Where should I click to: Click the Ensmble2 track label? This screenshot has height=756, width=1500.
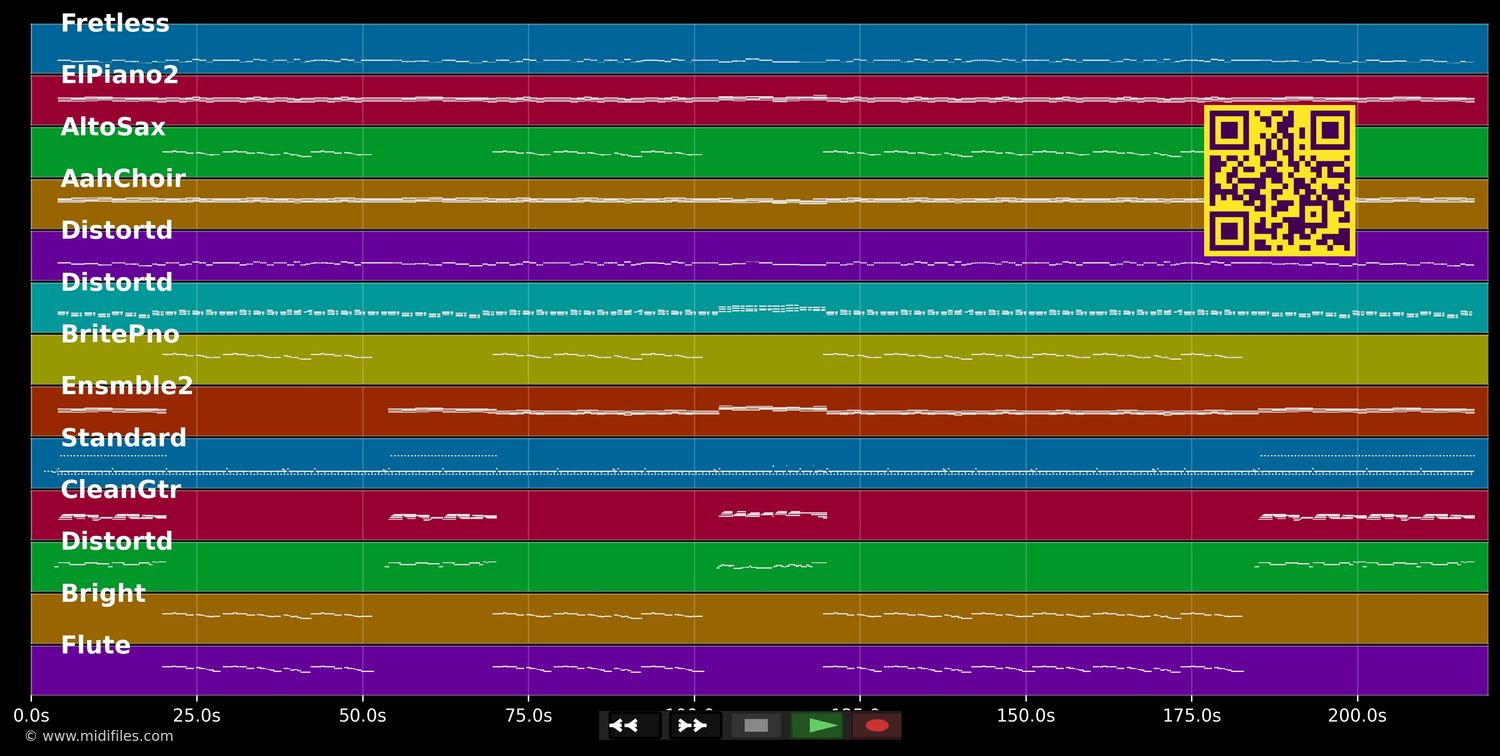pyautogui.click(x=127, y=387)
